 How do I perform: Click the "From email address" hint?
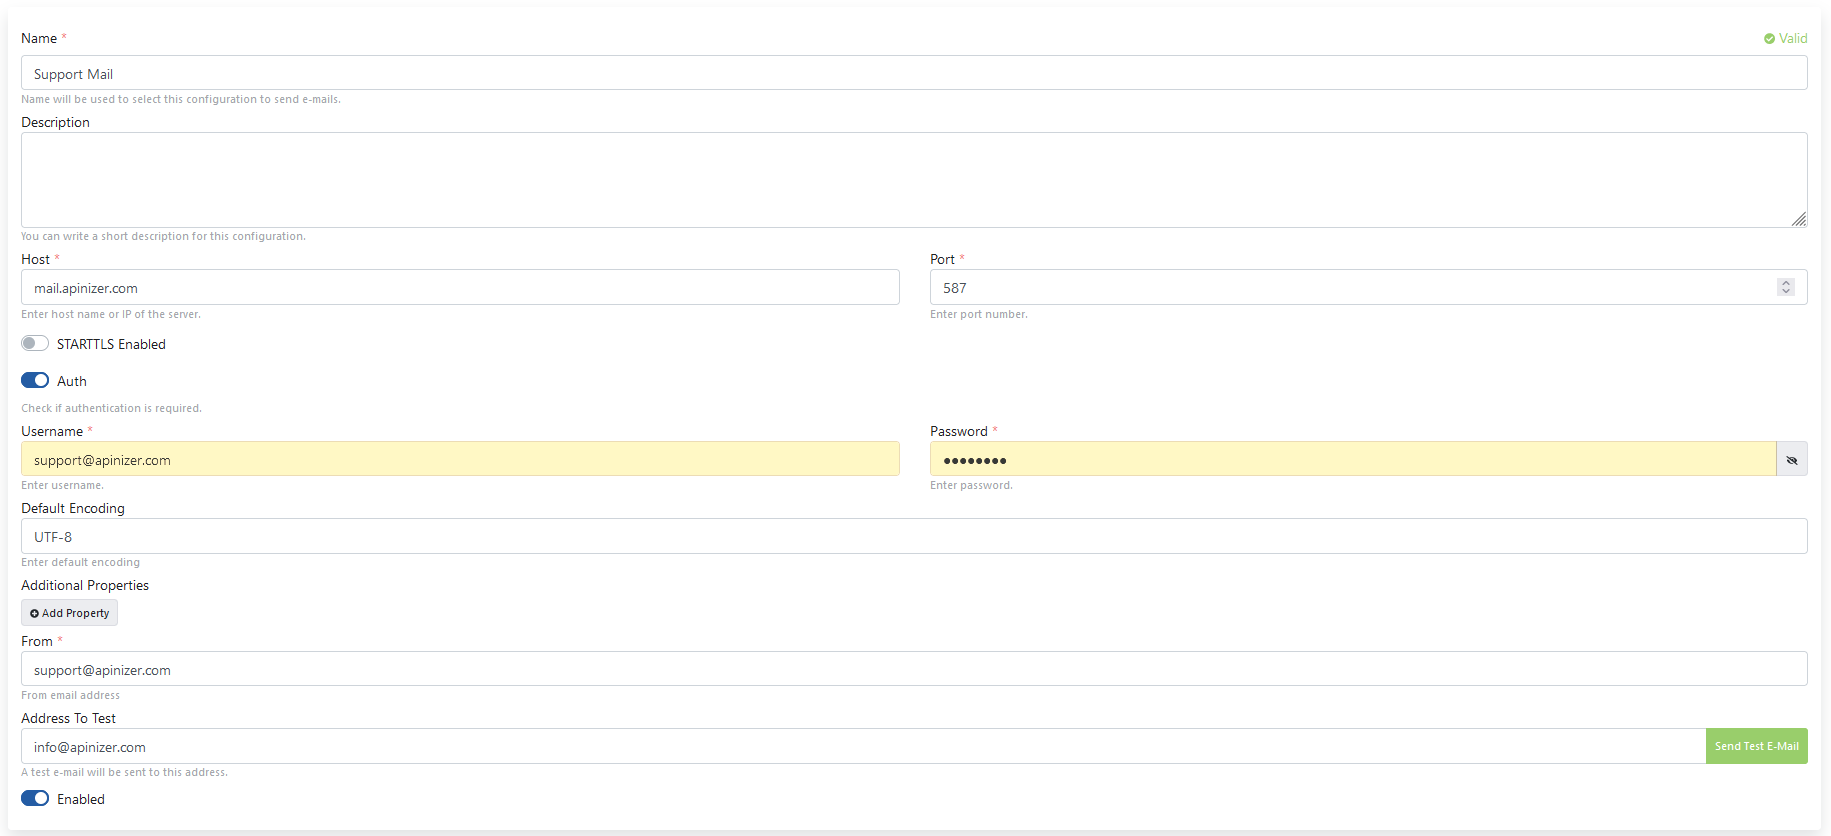pos(70,695)
